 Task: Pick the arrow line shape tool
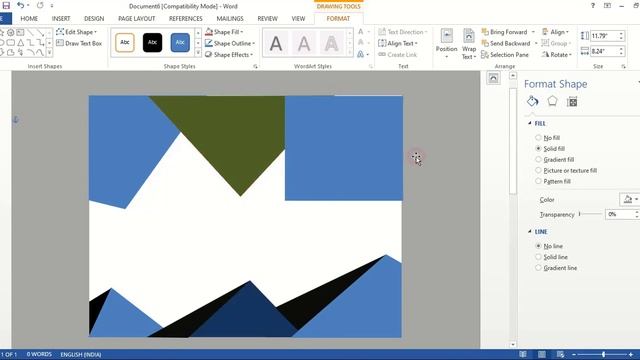(40, 33)
